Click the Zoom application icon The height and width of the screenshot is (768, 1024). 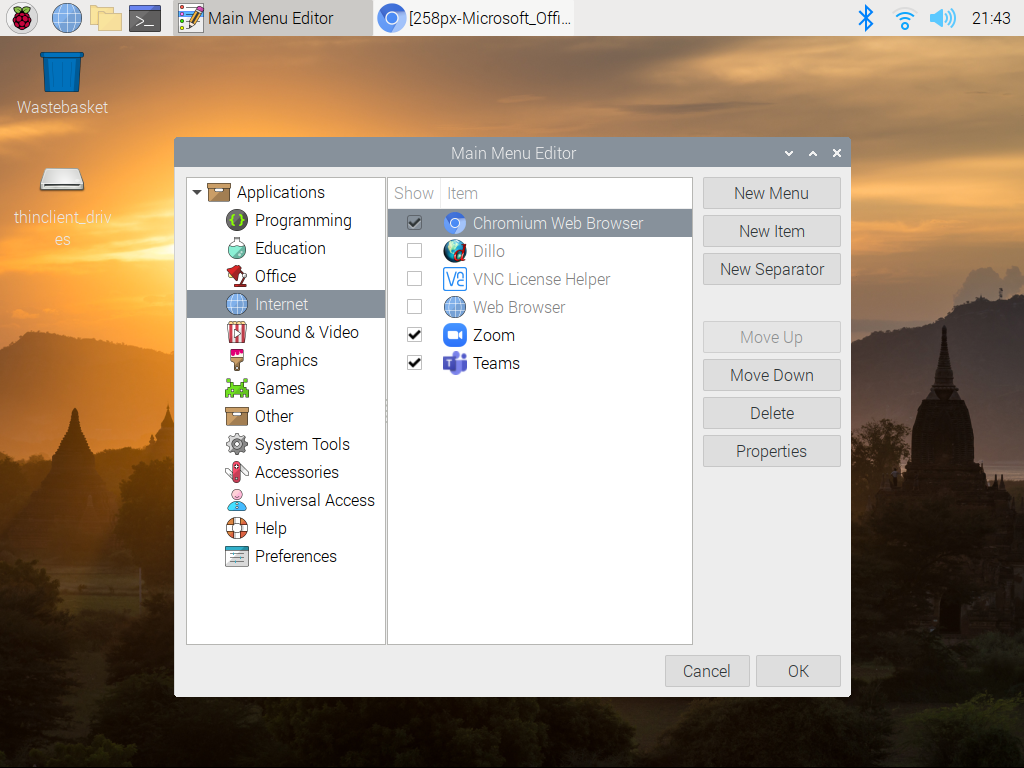(x=455, y=335)
